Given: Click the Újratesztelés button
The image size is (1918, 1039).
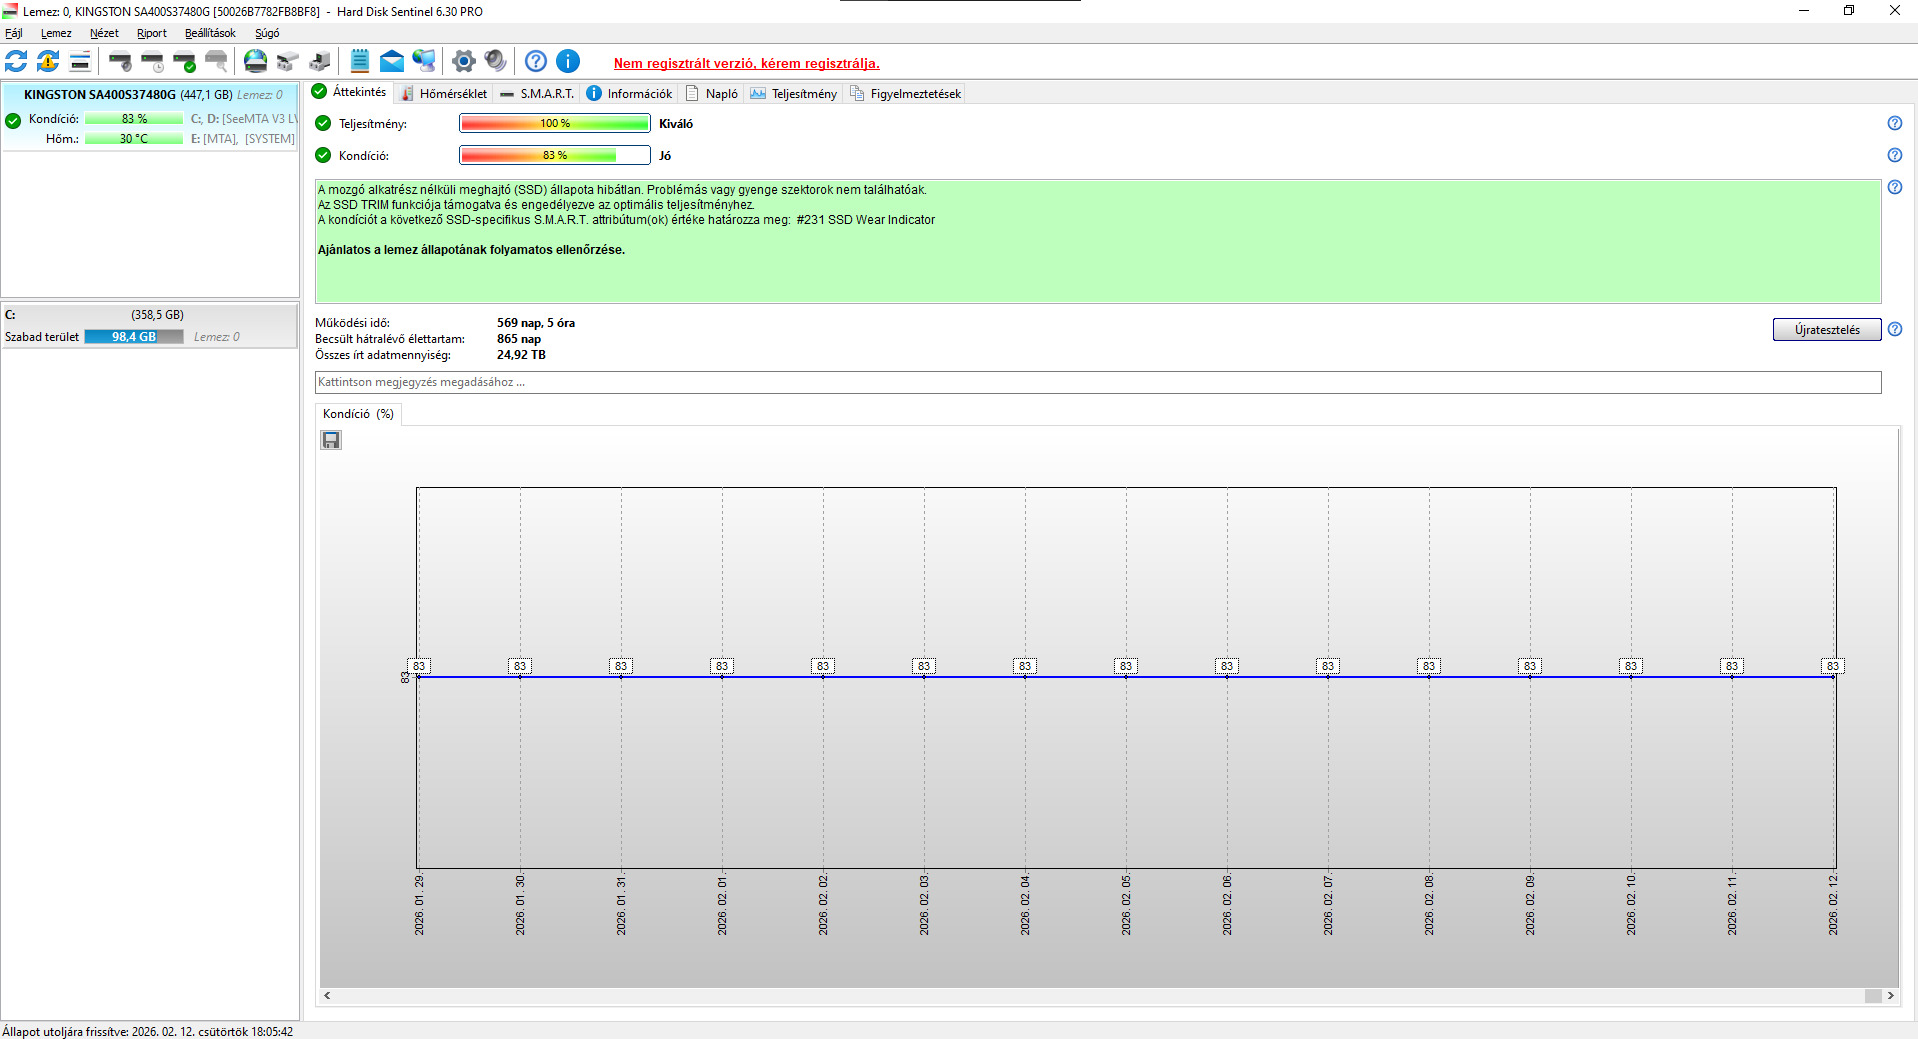Looking at the screenshot, I should click(1827, 330).
